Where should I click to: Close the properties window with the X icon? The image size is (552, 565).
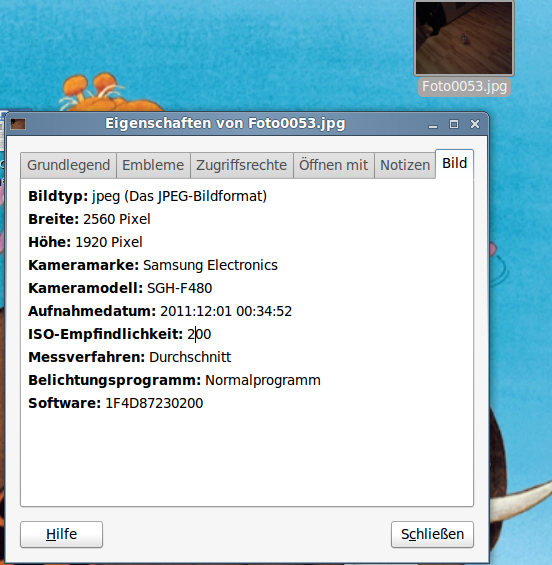(475, 124)
